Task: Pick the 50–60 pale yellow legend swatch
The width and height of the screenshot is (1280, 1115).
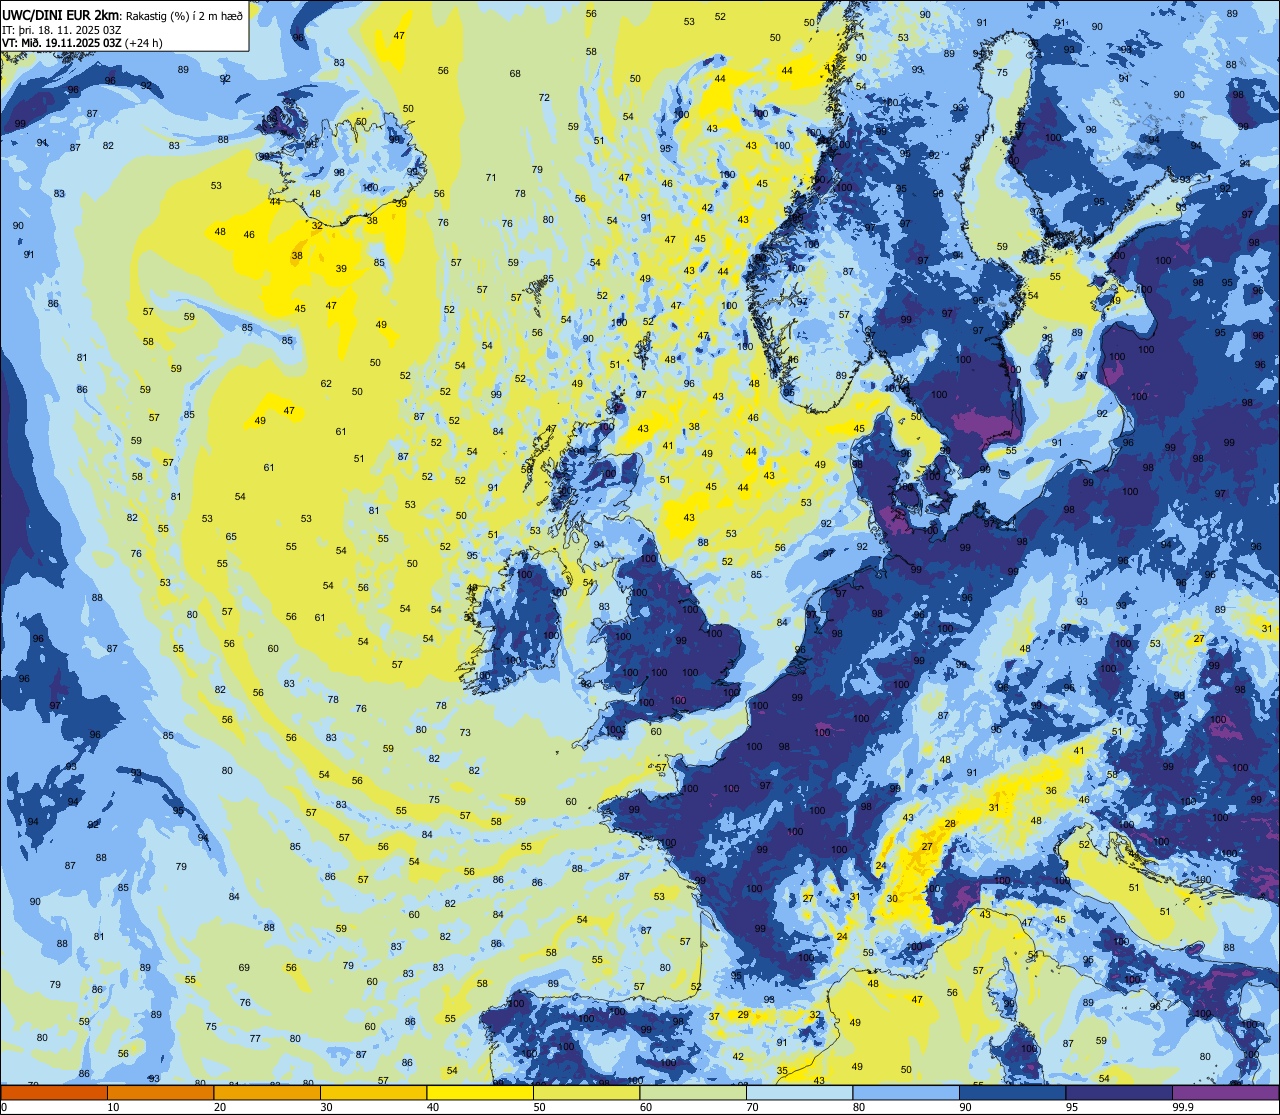Action: (x=586, y=1093)
